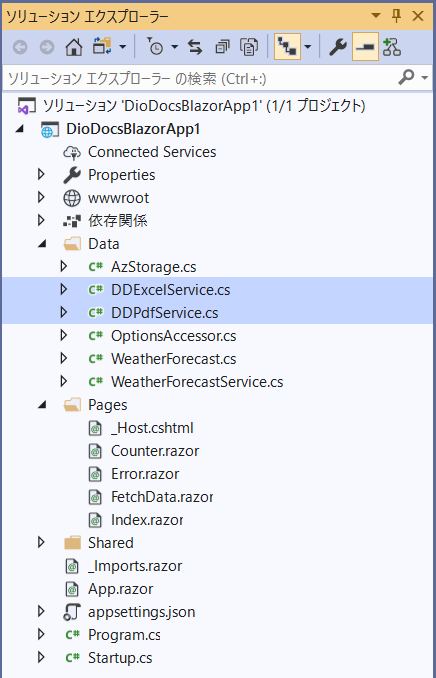Open the window position dropdown menu
The height and width of the screenshot is (678, 436).
click(375, 16)
